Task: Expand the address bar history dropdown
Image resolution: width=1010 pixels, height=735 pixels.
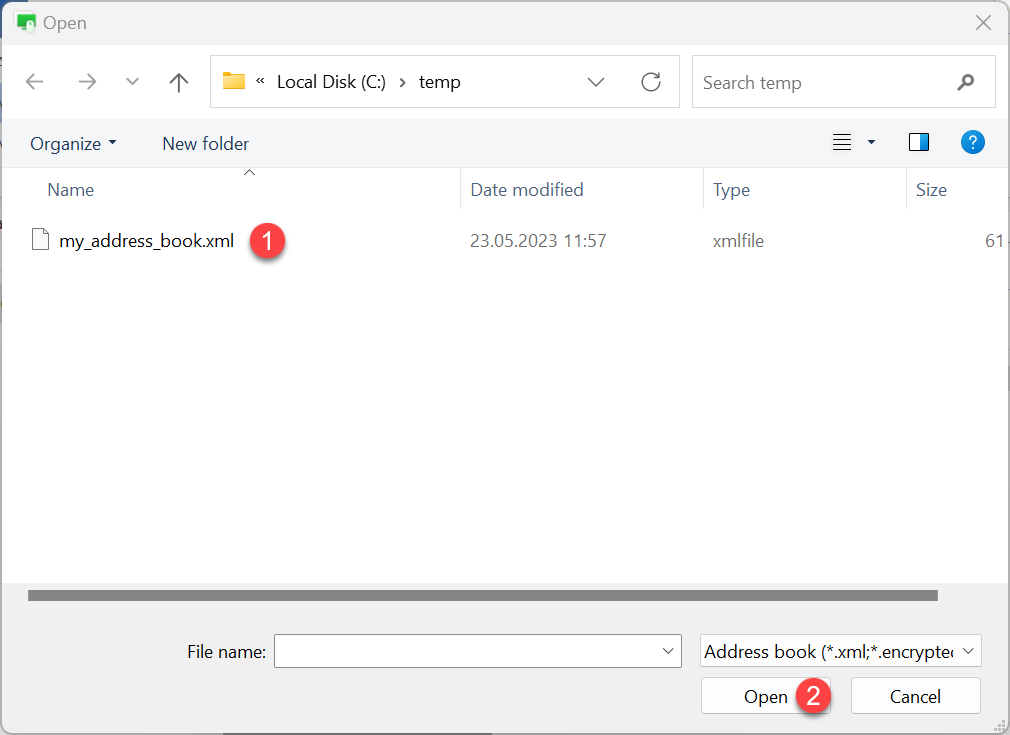Action: (x=597, y=82)
